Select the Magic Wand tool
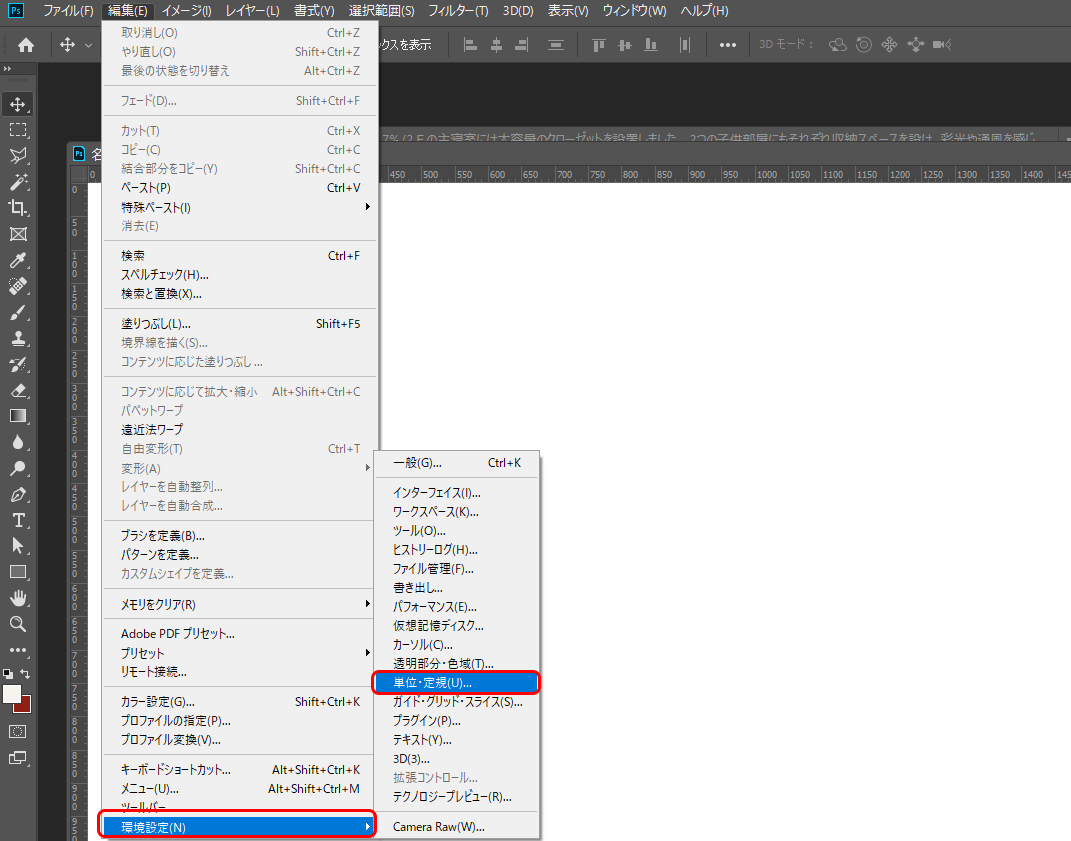 pyautogui.click(x=18, y=182)
